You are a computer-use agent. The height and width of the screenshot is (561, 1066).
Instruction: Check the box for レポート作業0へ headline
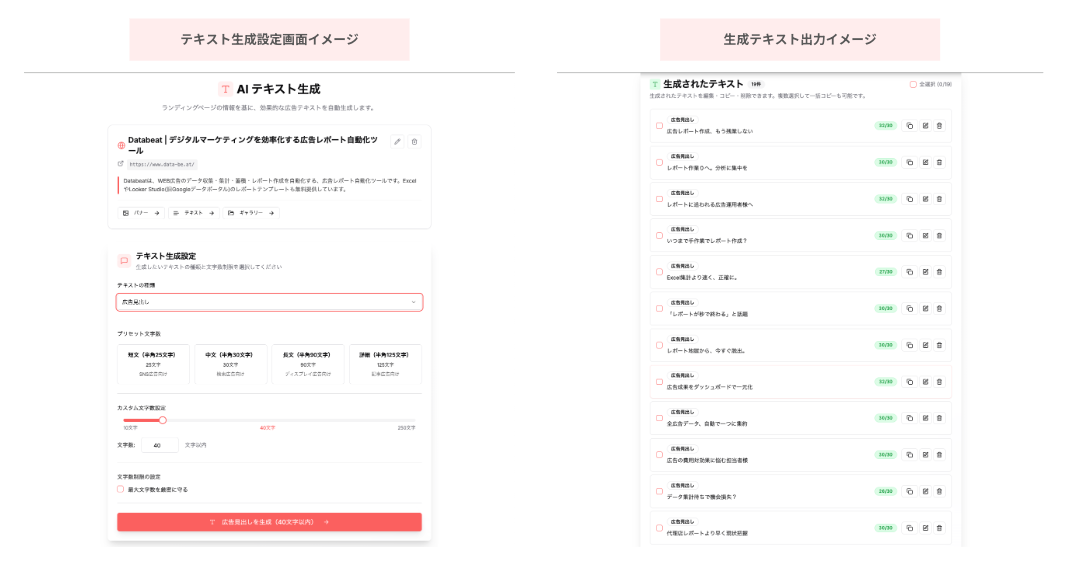(x=659, y=163)
